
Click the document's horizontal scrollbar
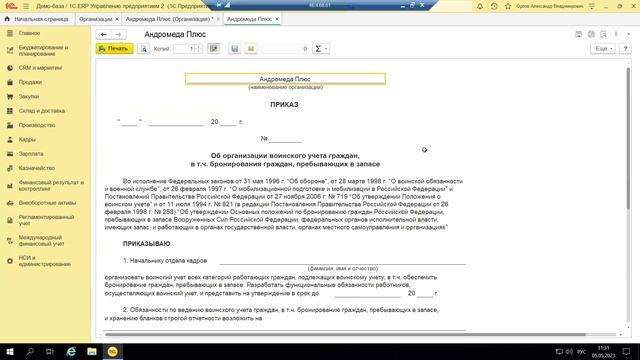[x=345, y=335]
